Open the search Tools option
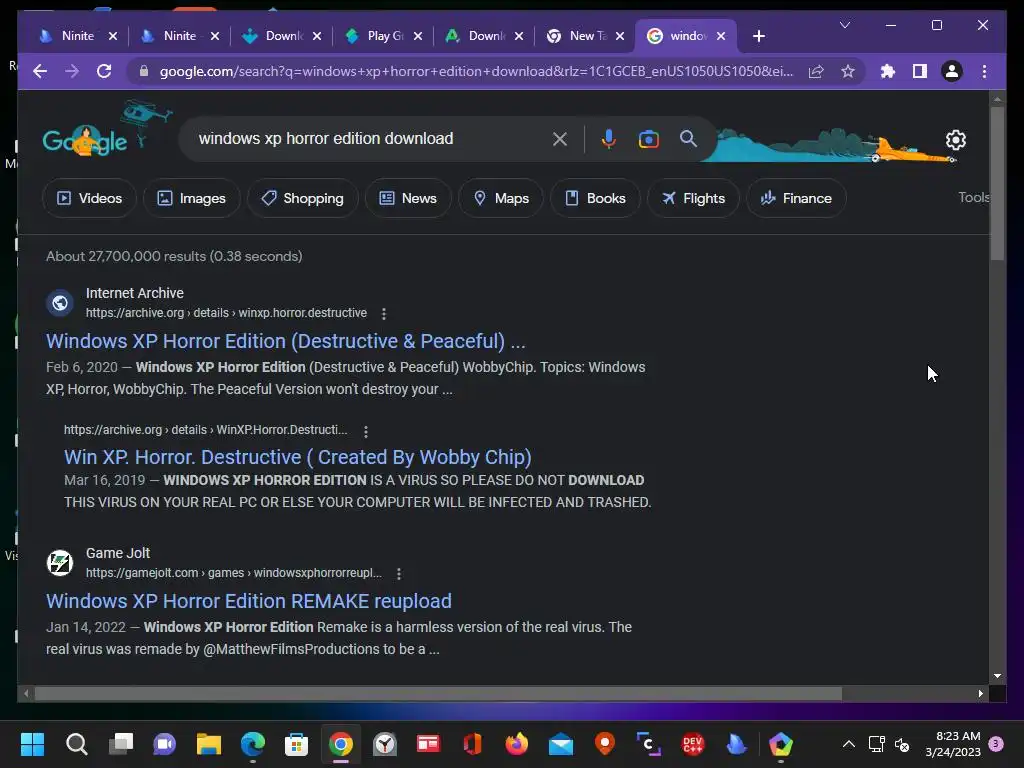The width and height of the screenshot is (1024, 768). tap(973, 197)
